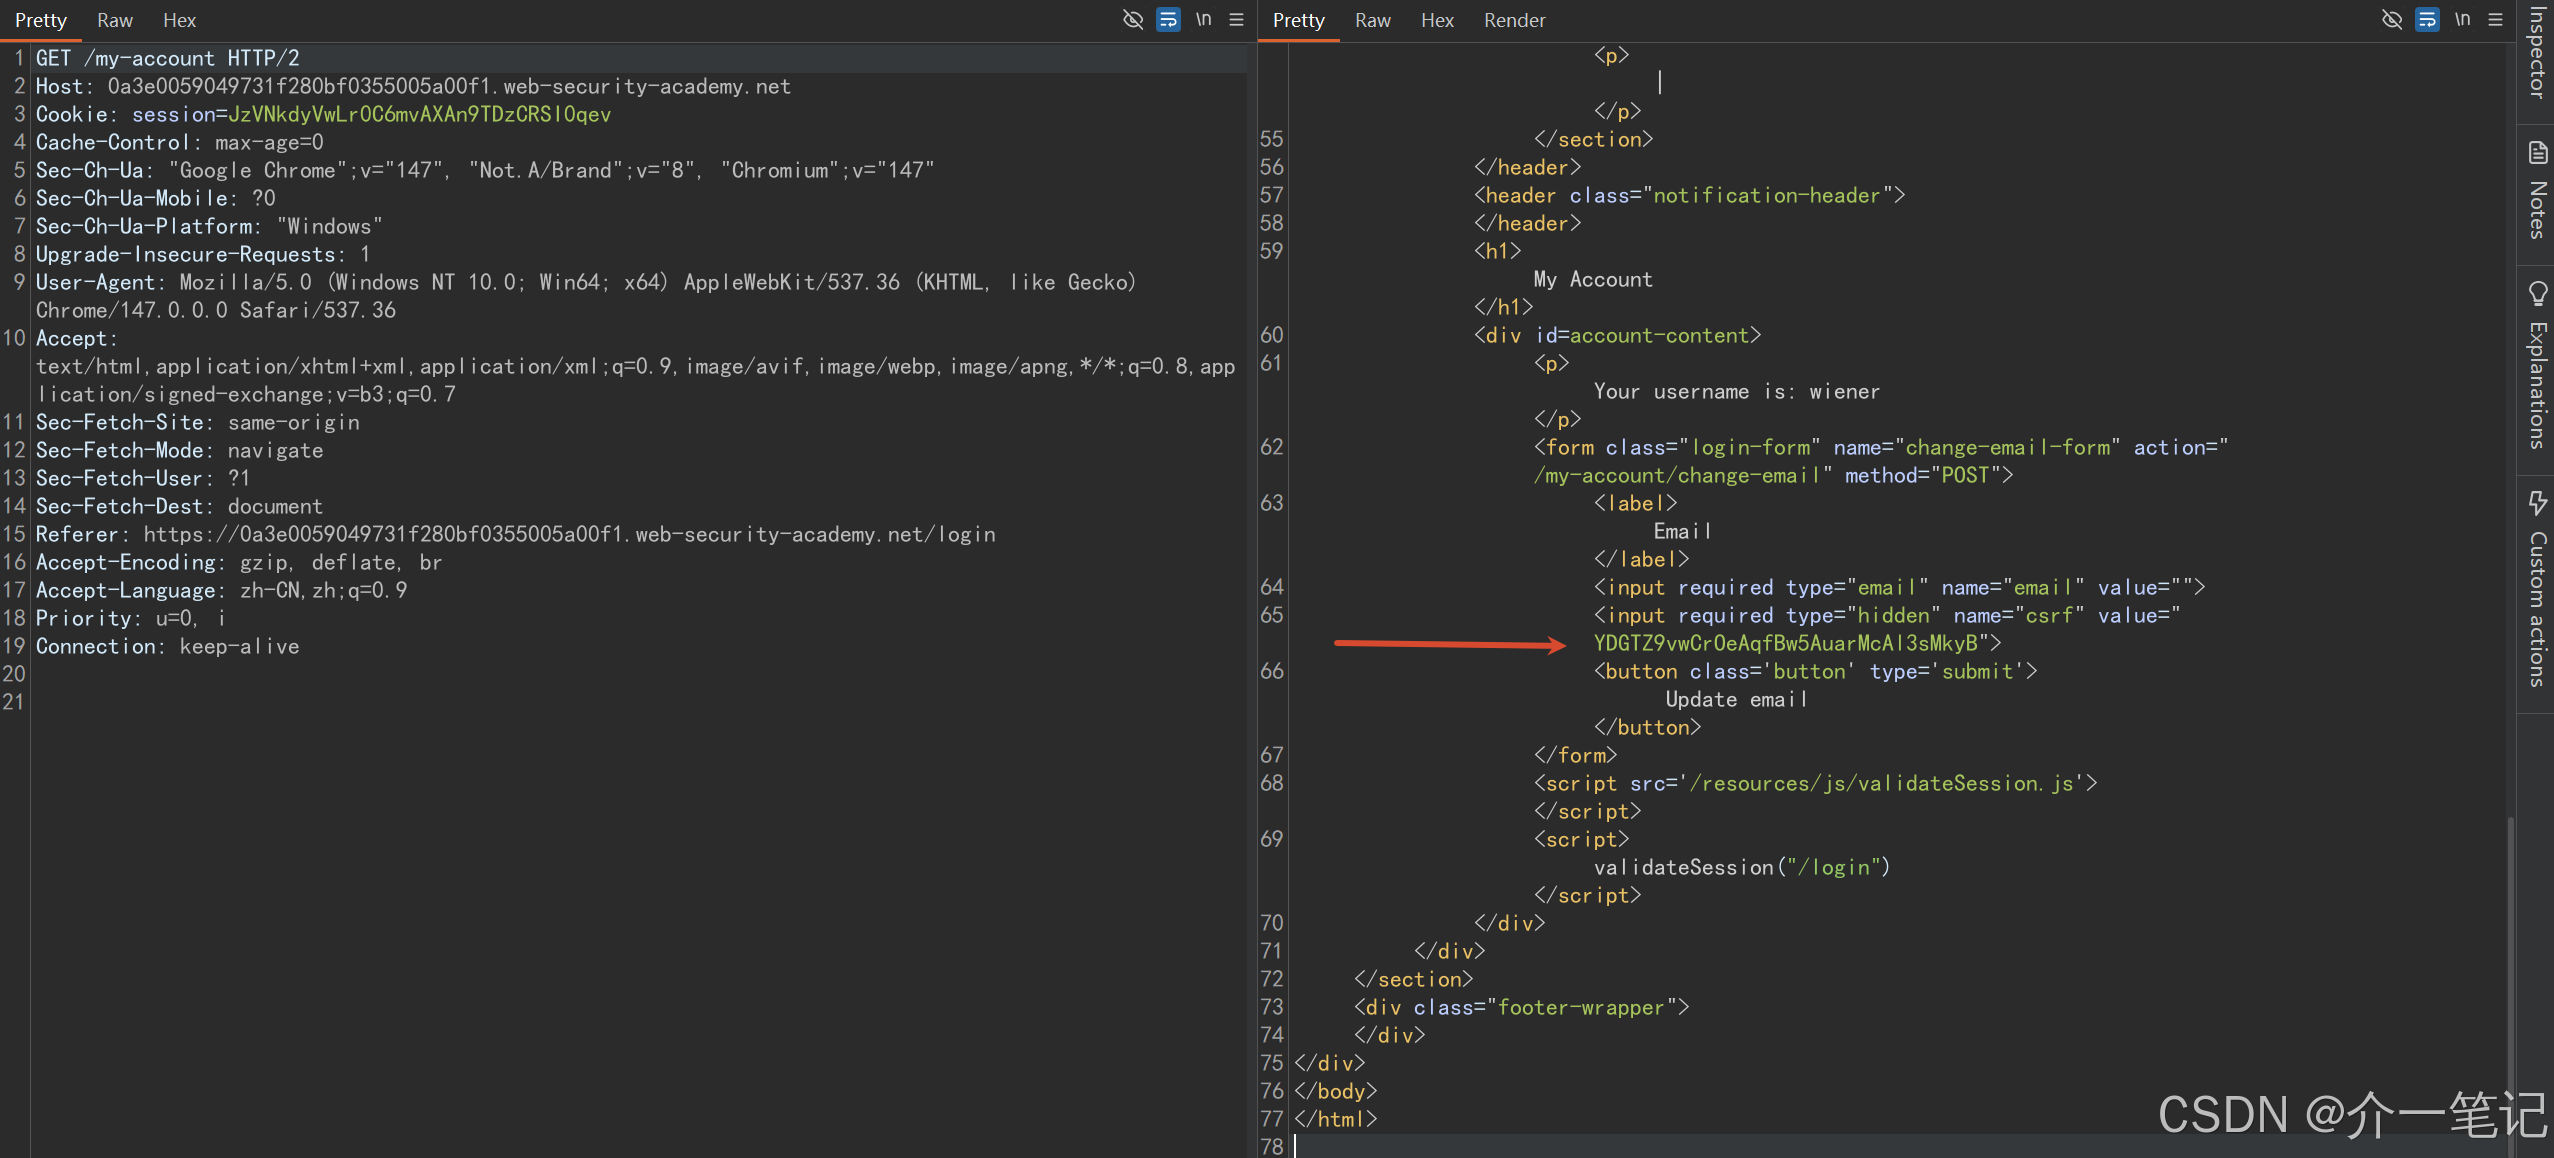Click the GET /my-account request line

tap(168, 59)
